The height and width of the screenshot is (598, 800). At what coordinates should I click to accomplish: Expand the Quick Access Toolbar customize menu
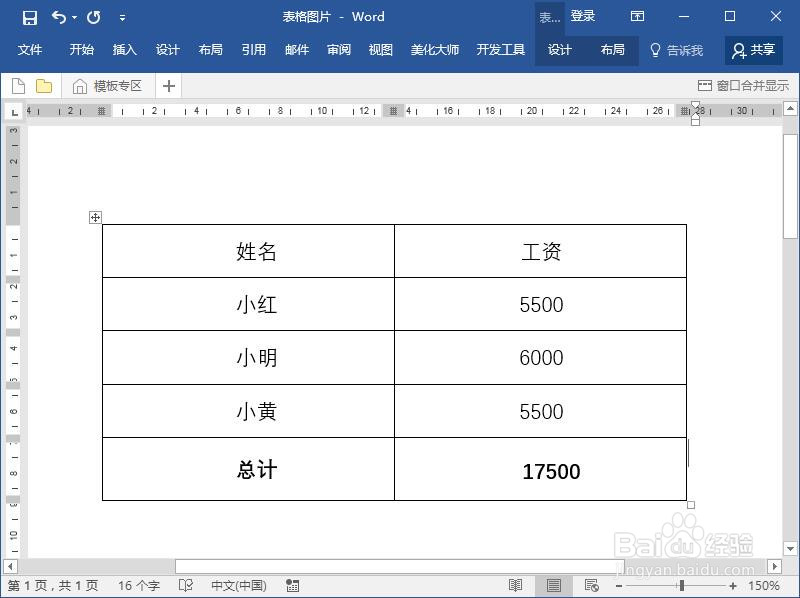[x=122, y=17]
